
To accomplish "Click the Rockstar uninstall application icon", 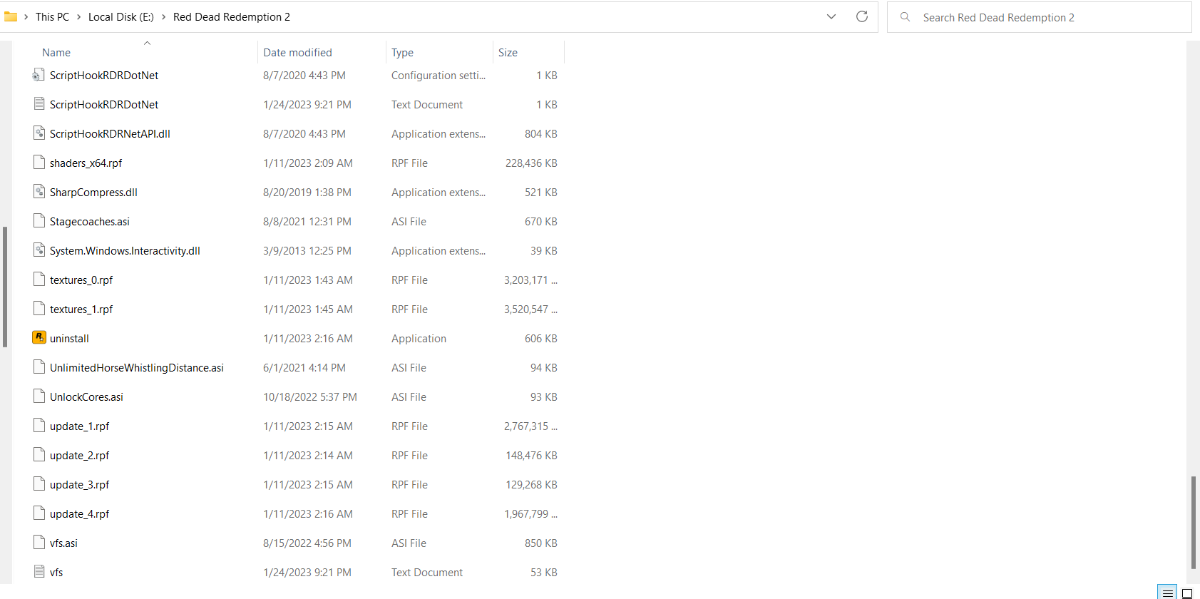I will [39, 338].
